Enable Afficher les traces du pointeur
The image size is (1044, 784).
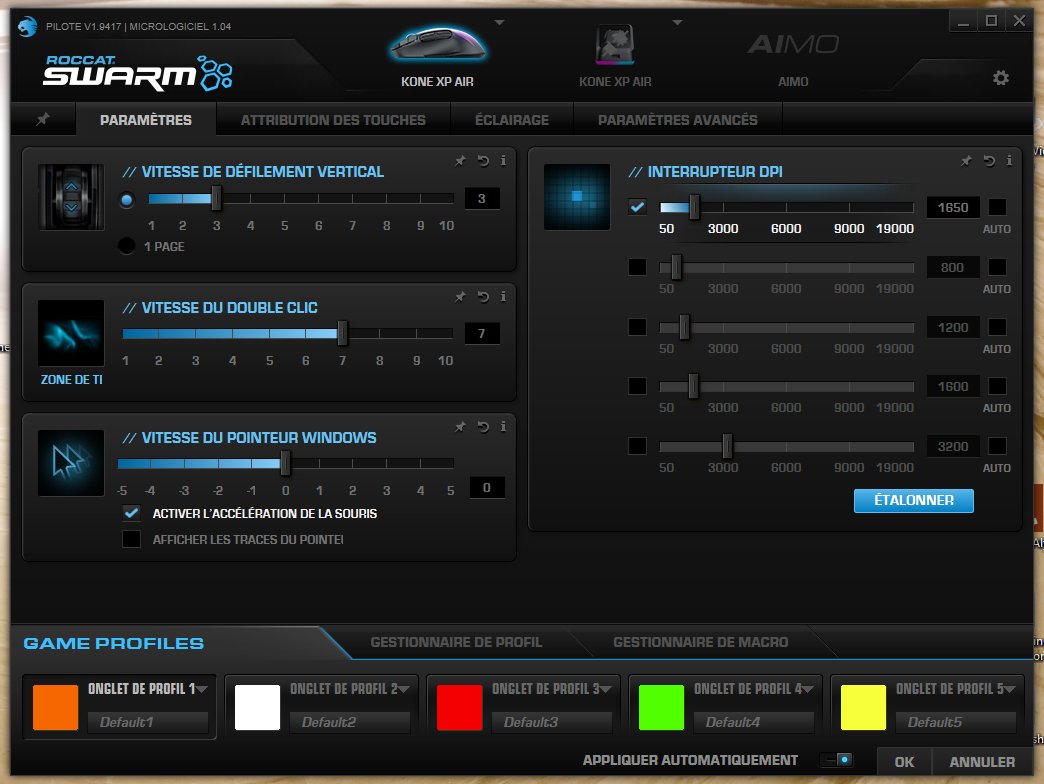tap(131, 540)
